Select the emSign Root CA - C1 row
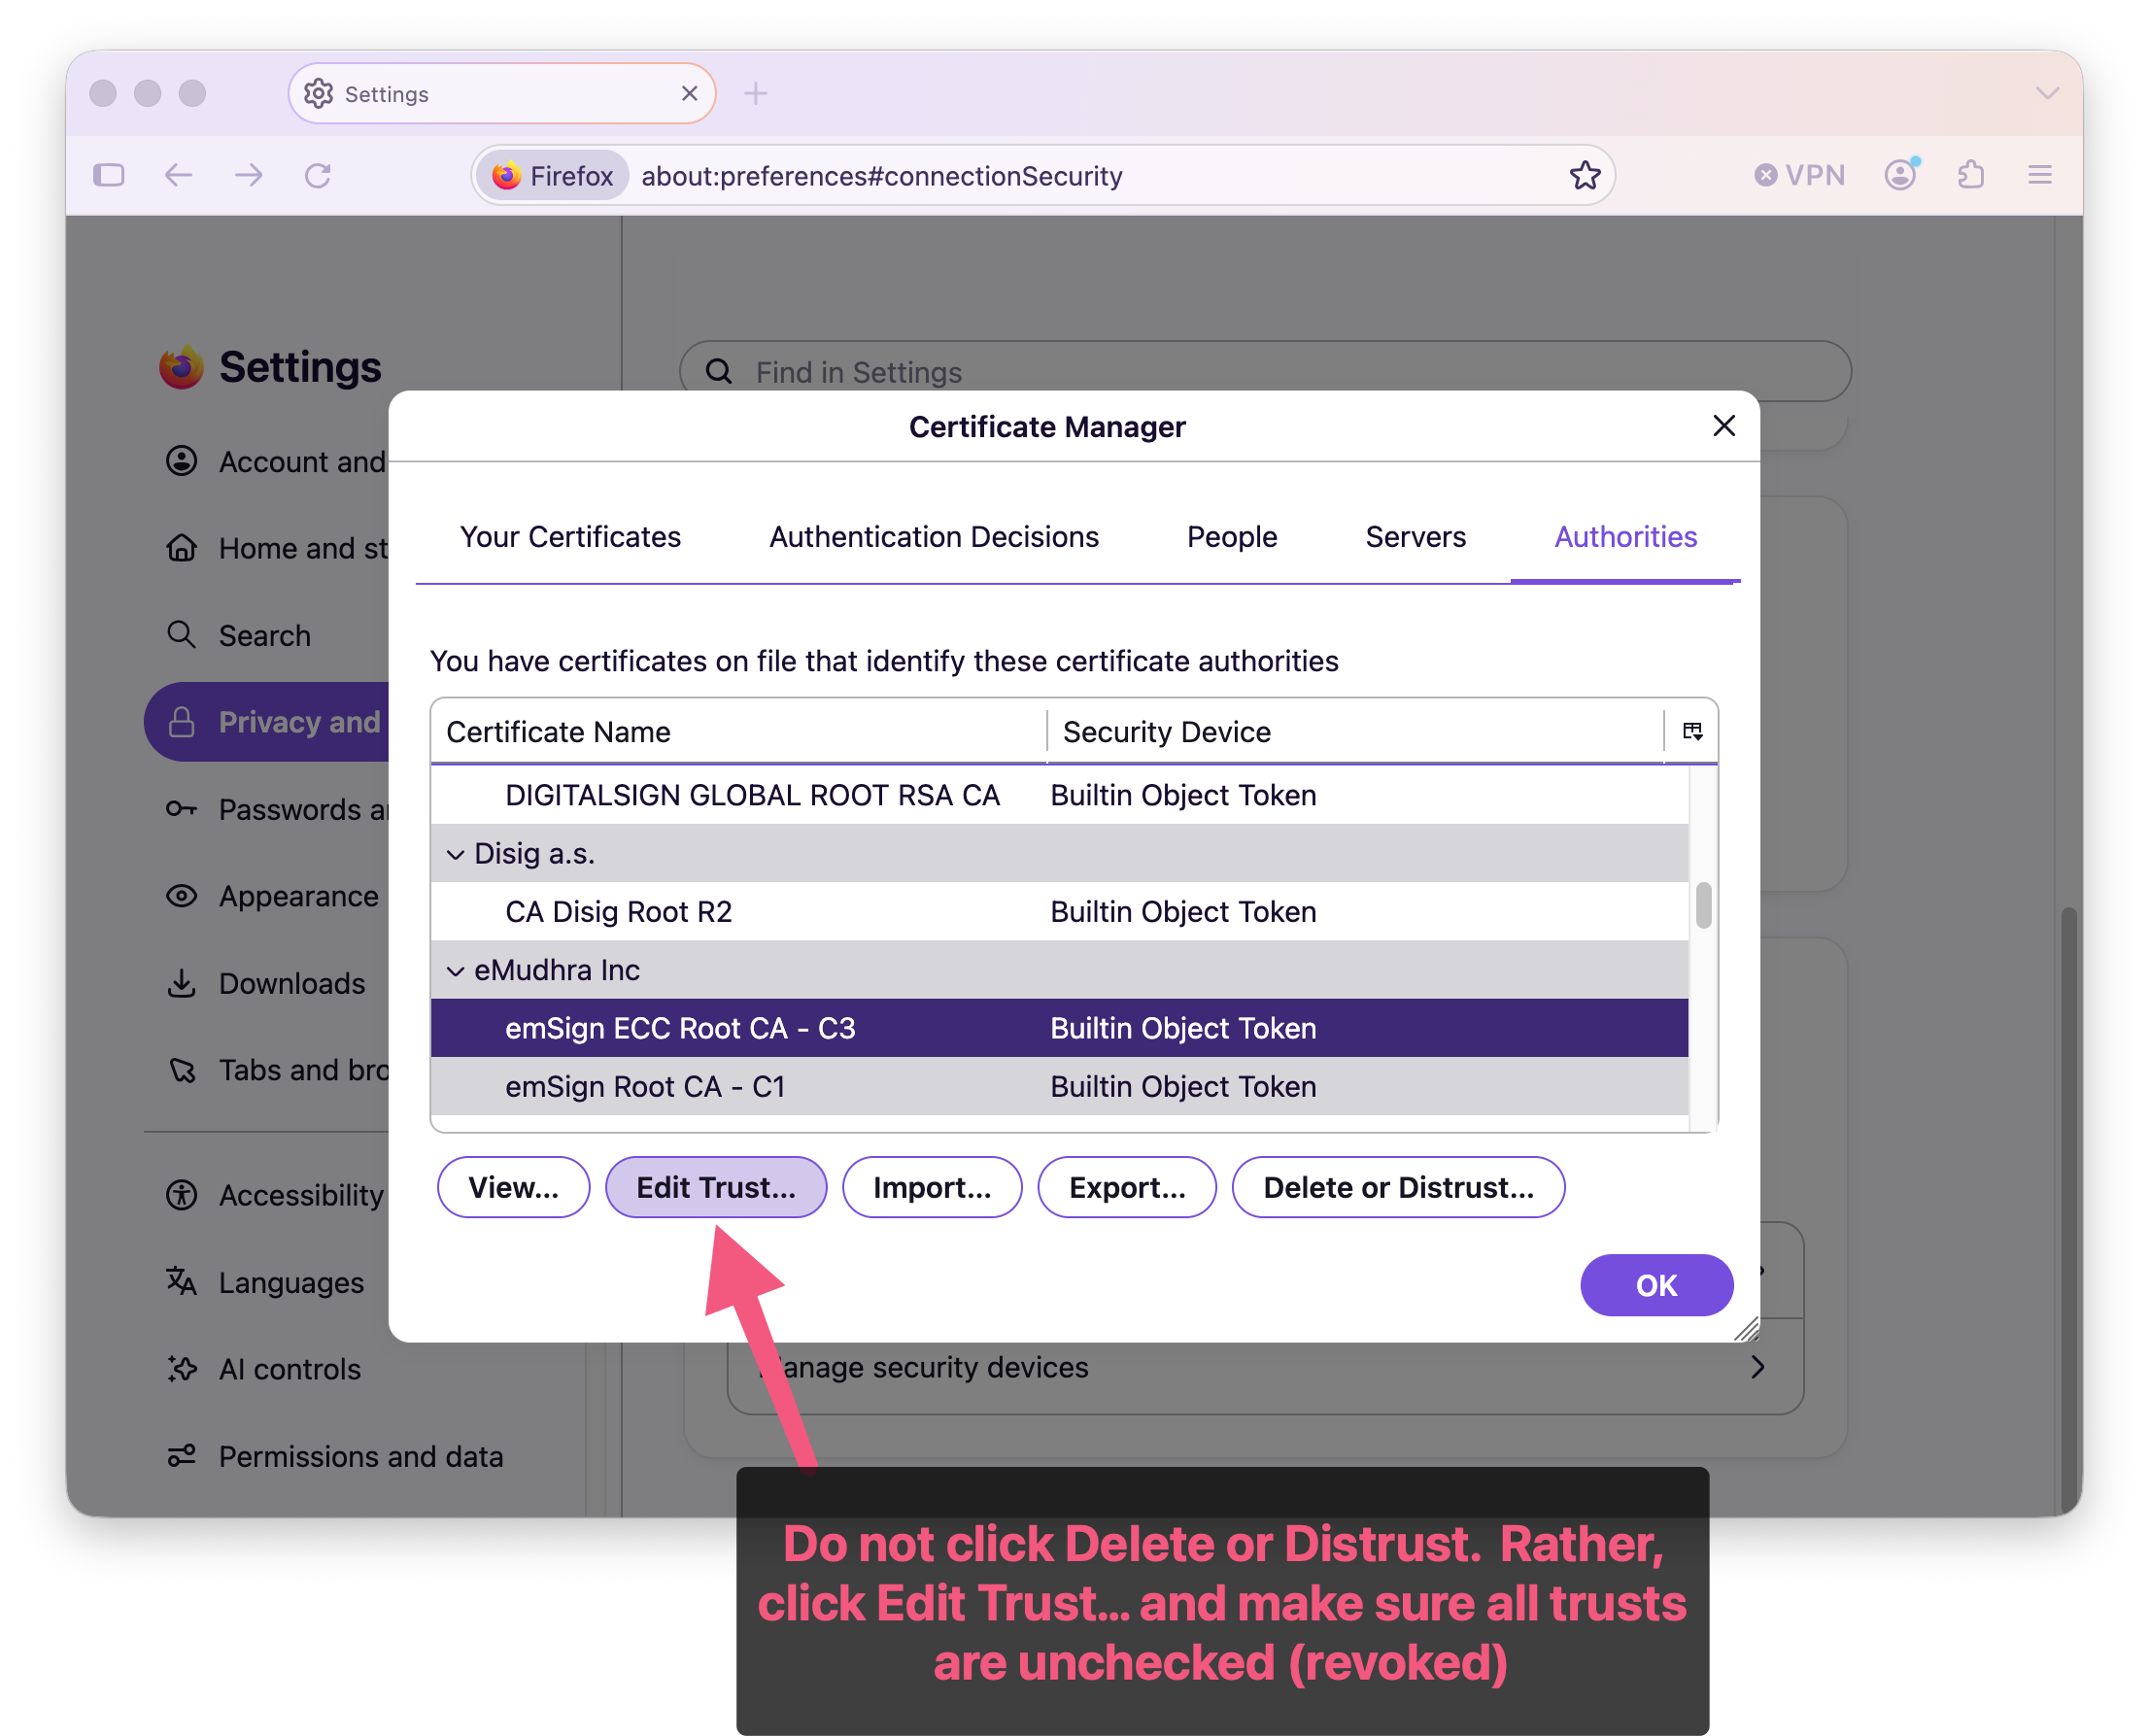The height and width of the screenshot is (1736, 2149). coord(1059,1086)
